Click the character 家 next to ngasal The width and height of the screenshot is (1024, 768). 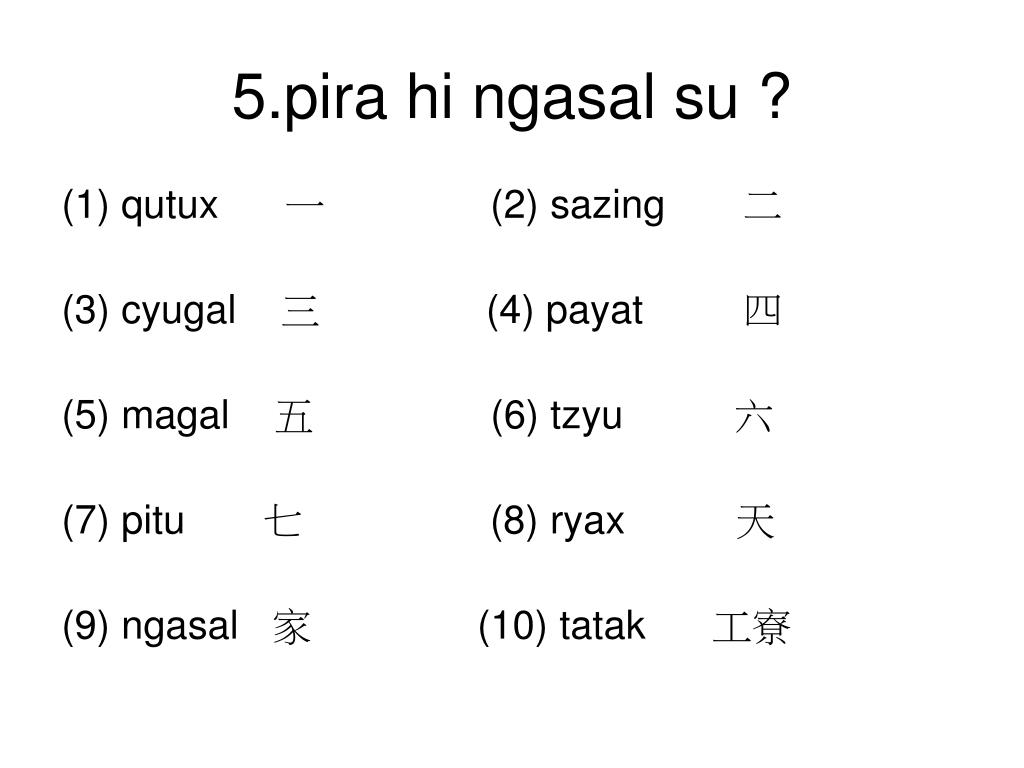point(291,627)
